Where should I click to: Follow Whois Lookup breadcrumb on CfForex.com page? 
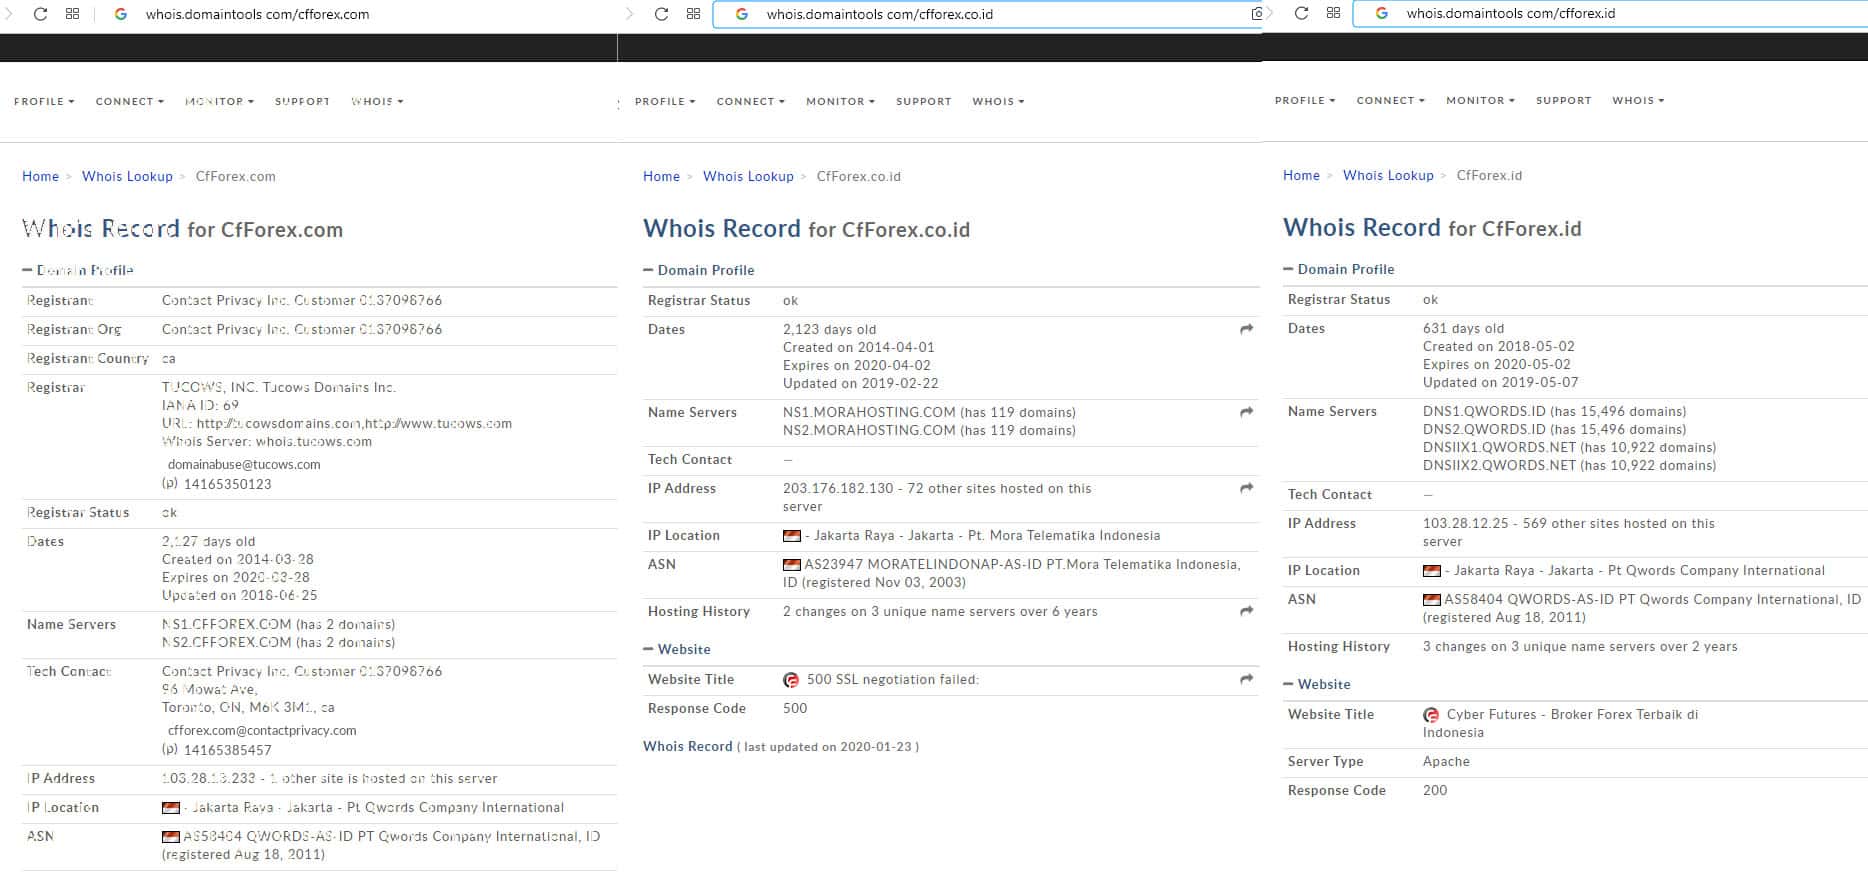[x=127, y=176]
